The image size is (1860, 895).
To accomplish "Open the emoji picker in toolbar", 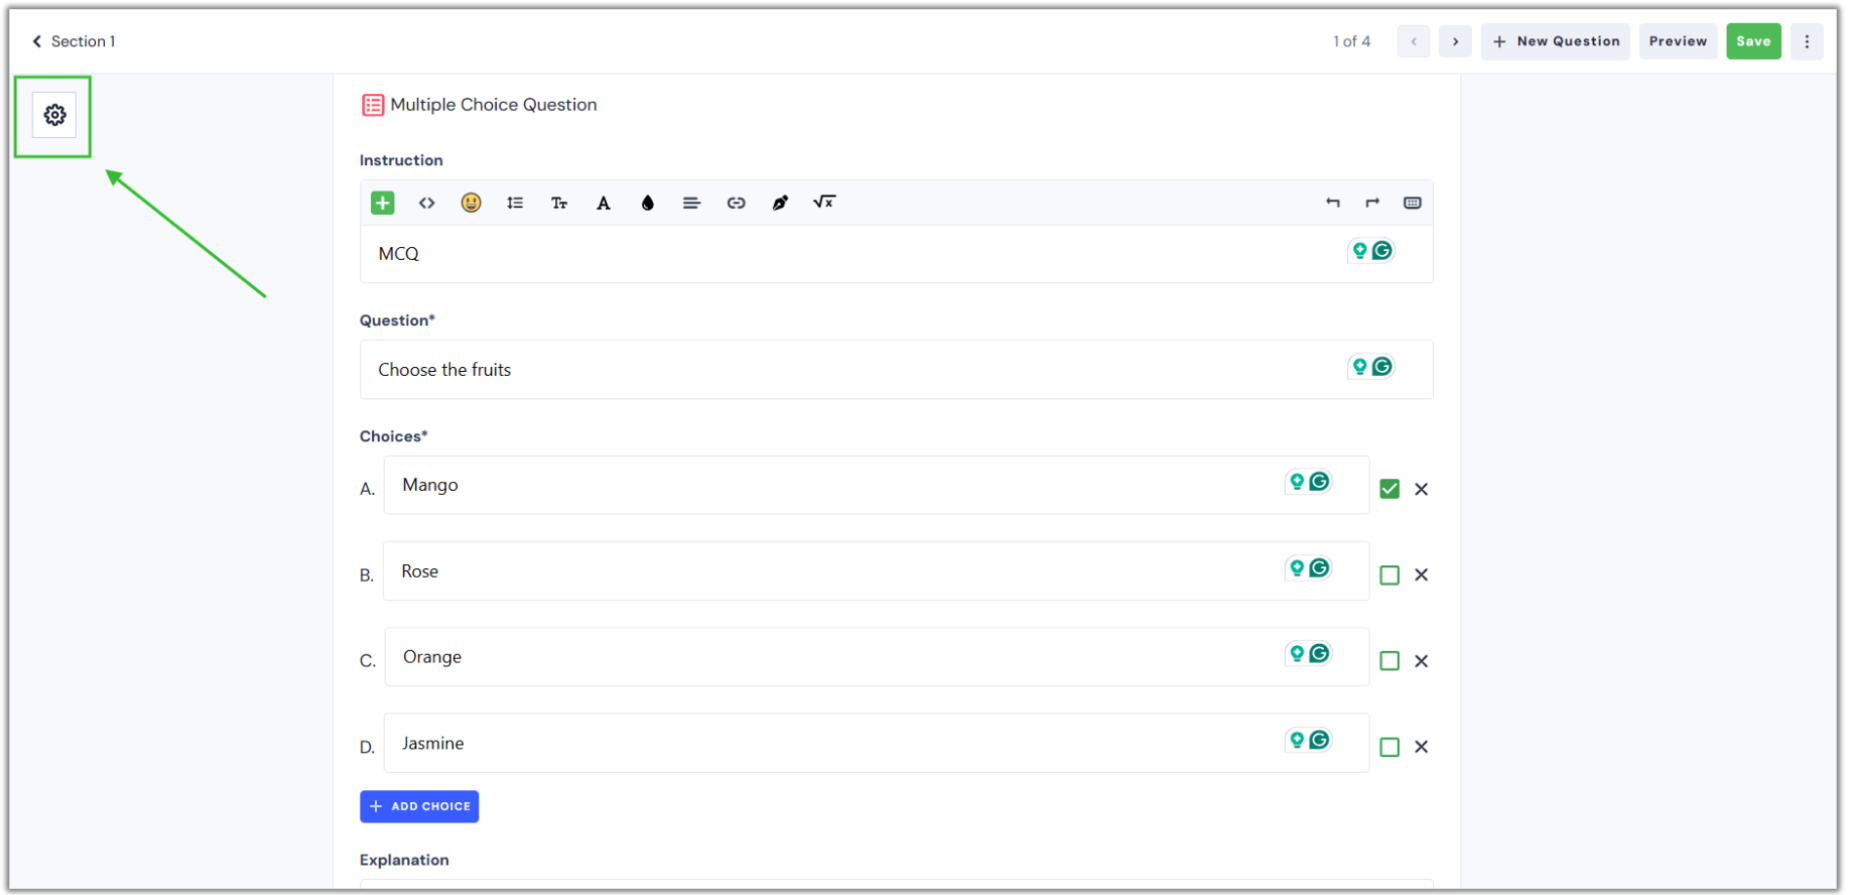I will (471, 203).
